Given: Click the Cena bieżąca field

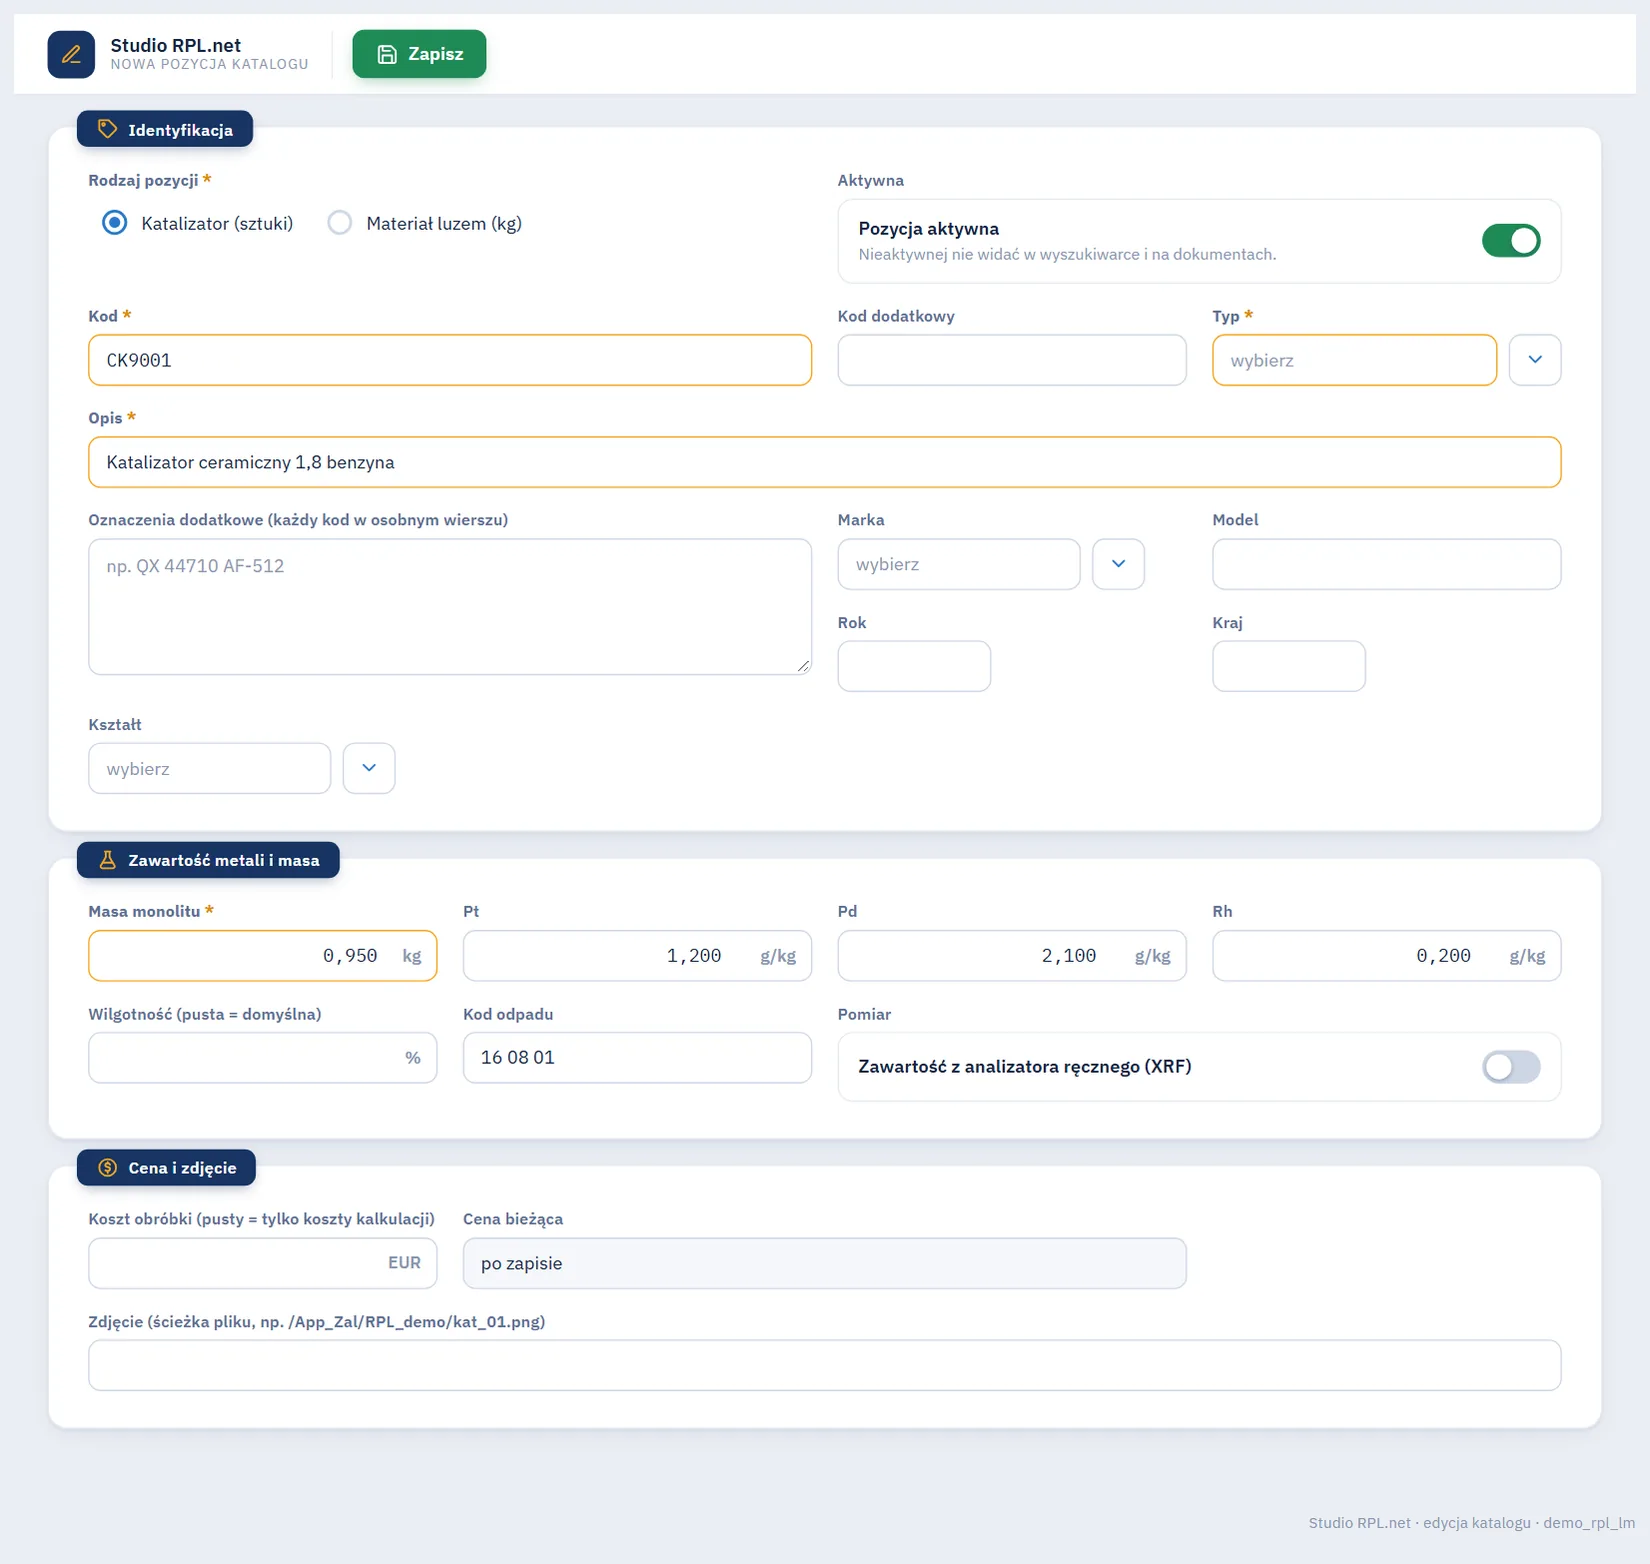Looking at the screenshot, I should pyautogui.click(x=825, y=1263).
